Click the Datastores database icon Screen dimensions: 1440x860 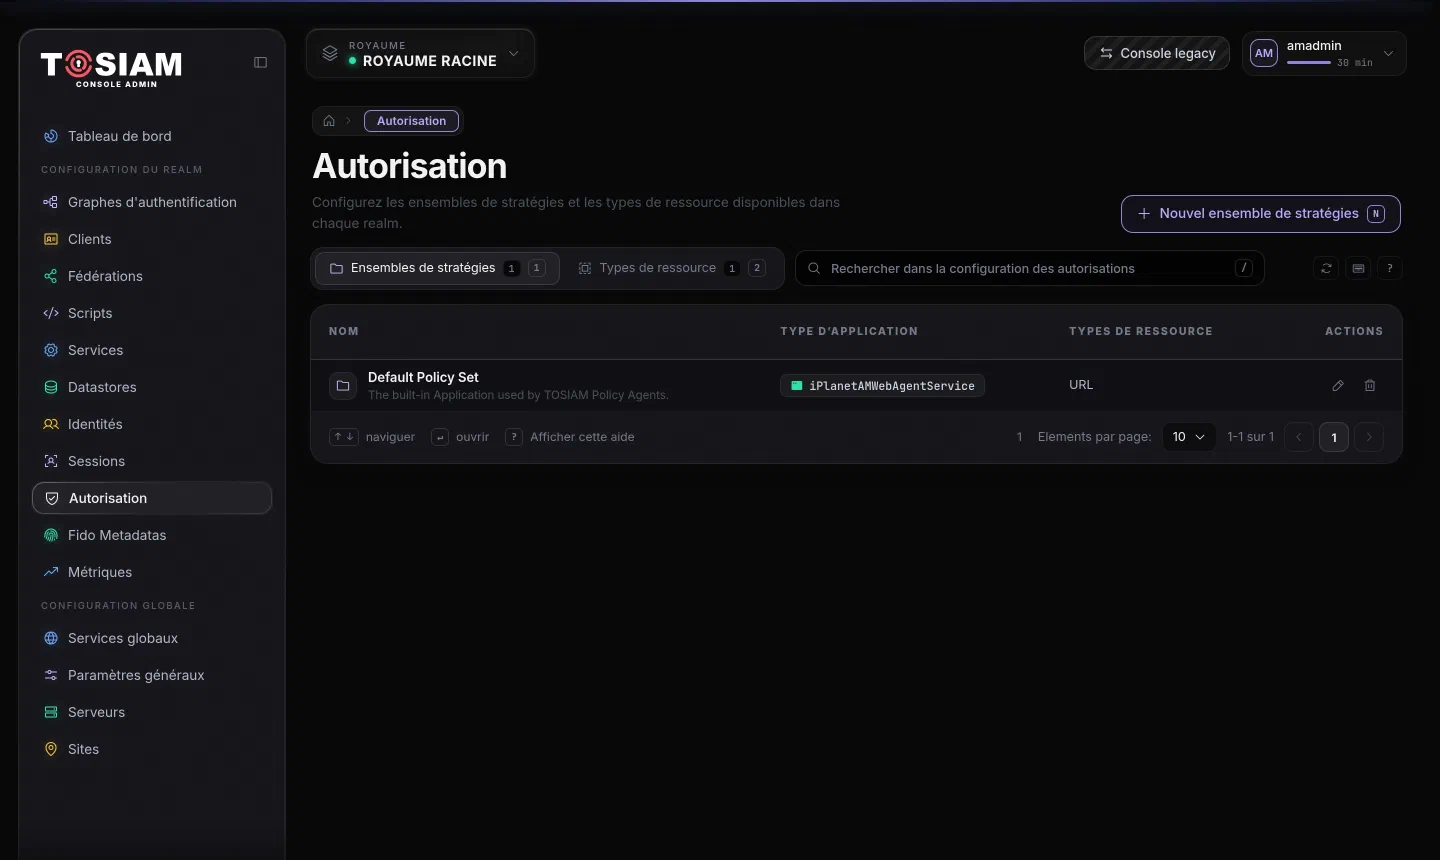tap(51, 387)
